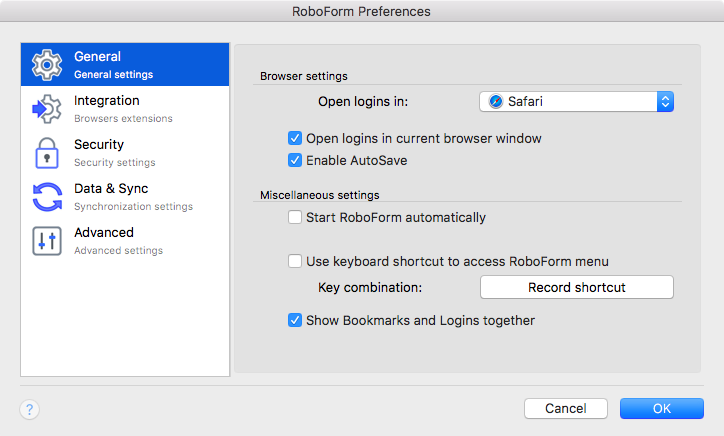
Task: Click the Browser settings heading
Action: tap(304, 76)
